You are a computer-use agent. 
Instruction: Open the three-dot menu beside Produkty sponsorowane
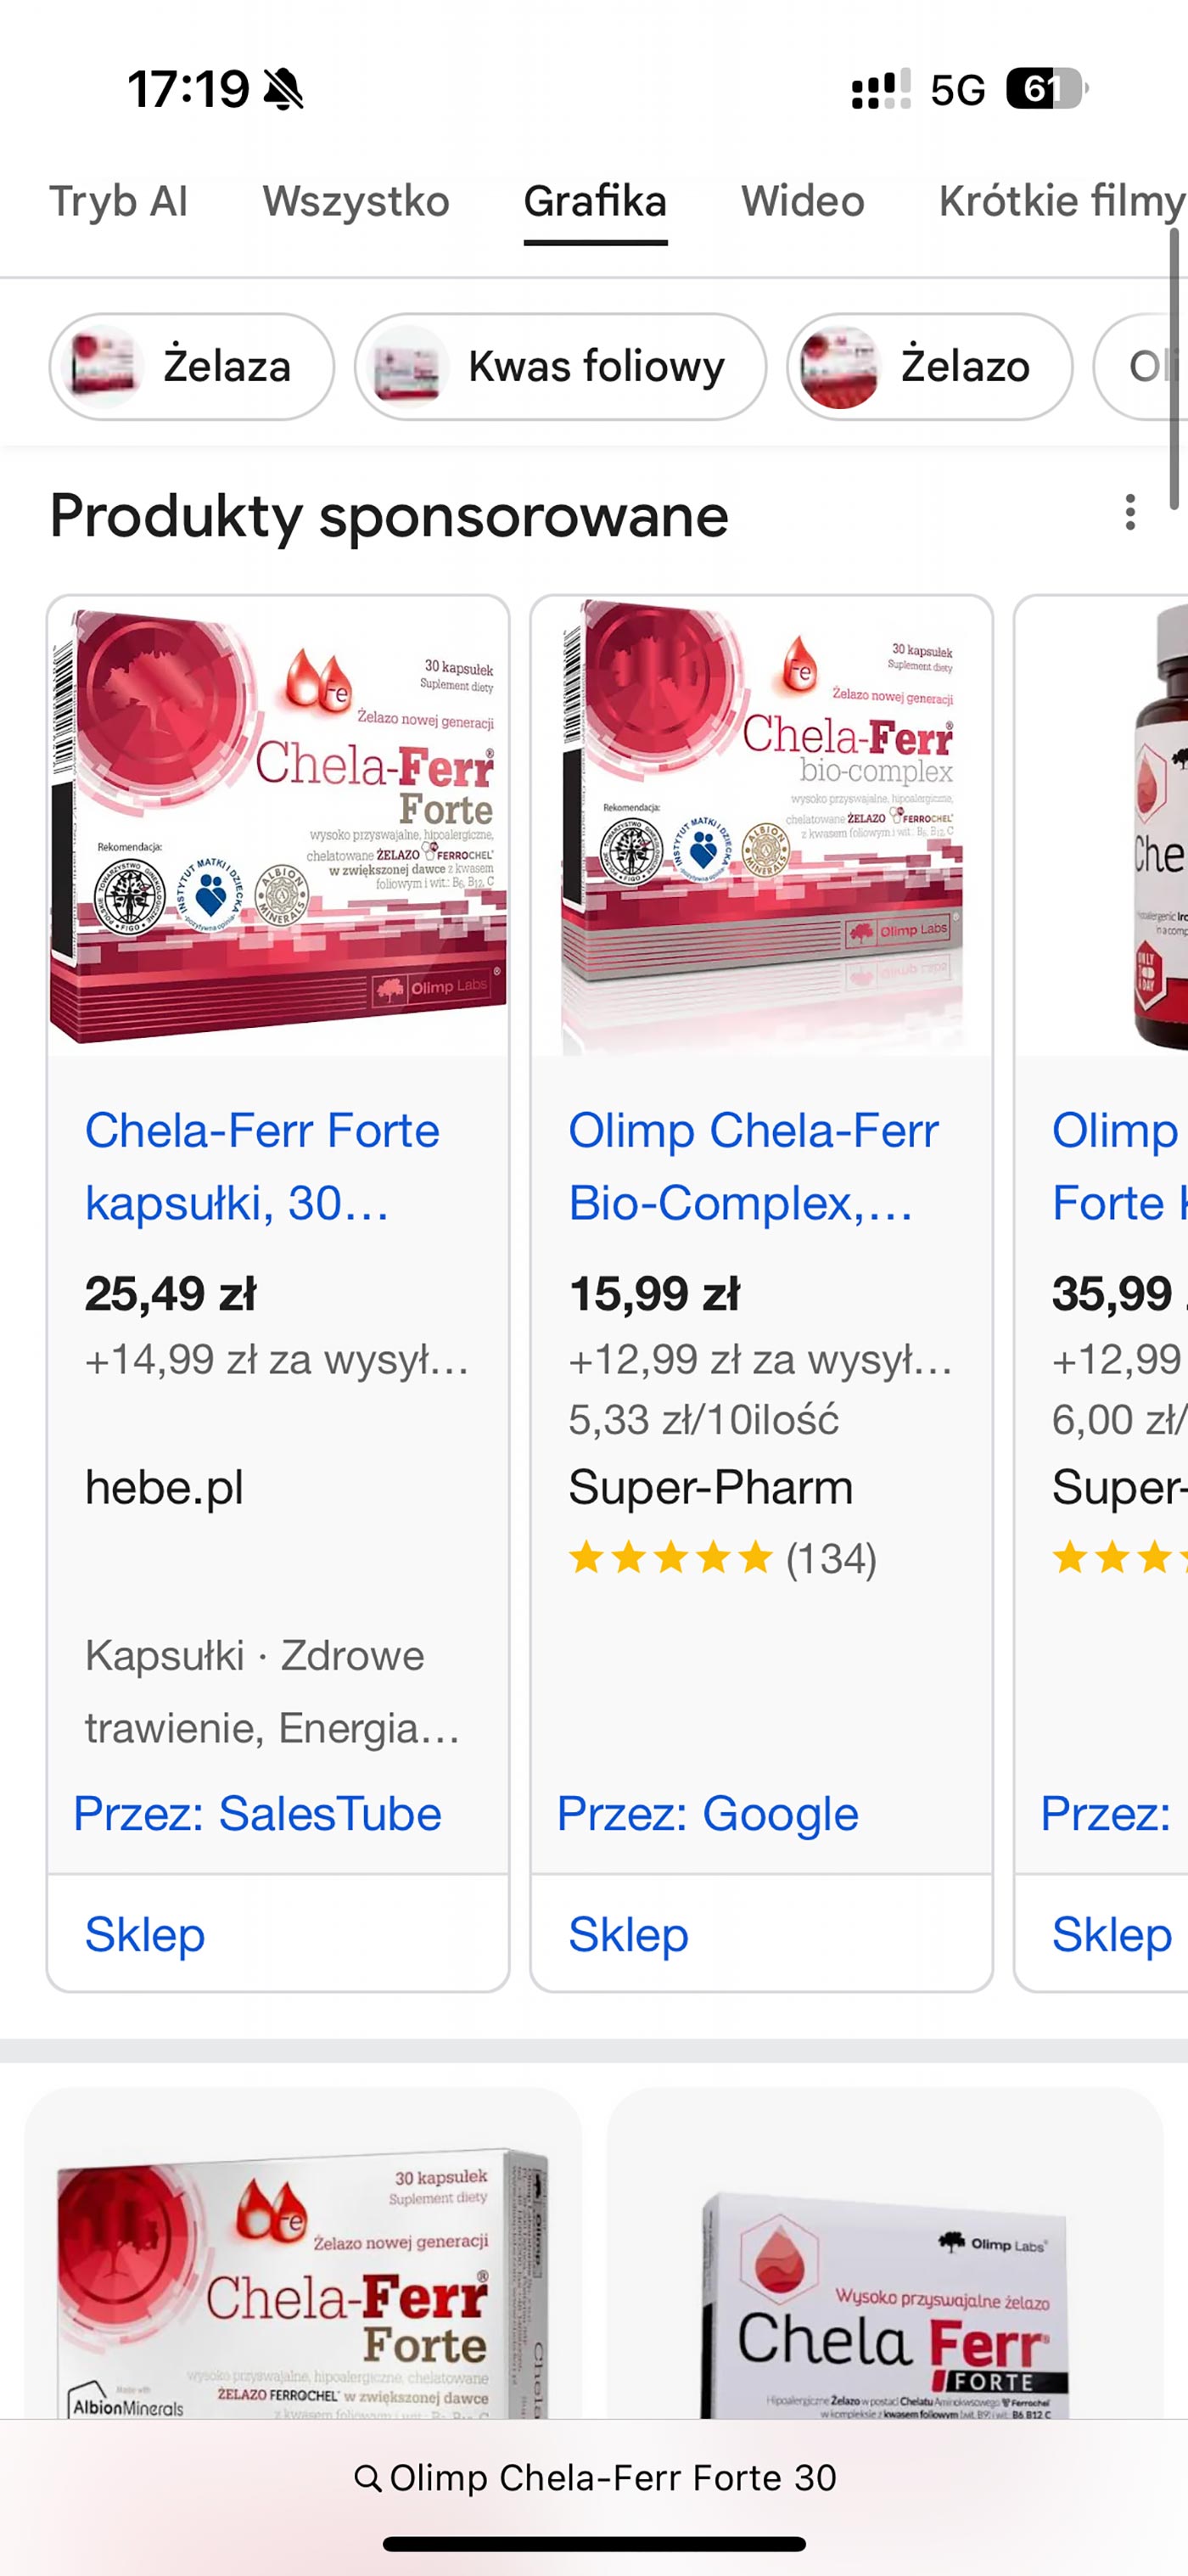(1130, 512)
